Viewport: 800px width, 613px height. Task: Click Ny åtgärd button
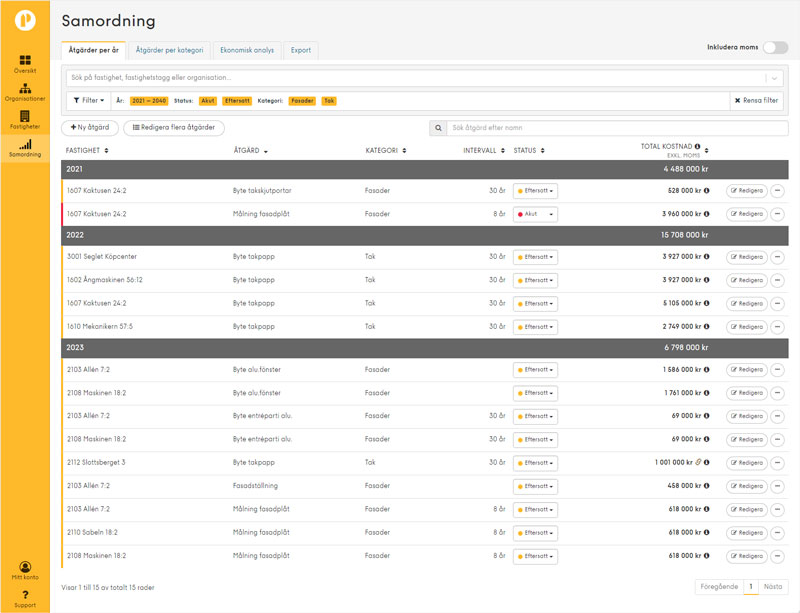click(x=90, y=128)
